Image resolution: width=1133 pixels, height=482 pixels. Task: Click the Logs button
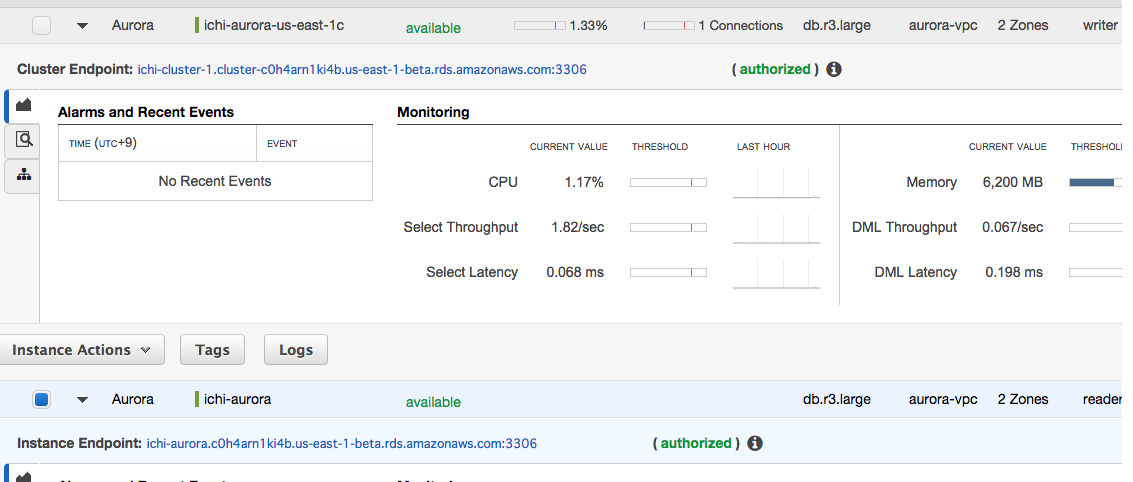[x=295, y=350]
